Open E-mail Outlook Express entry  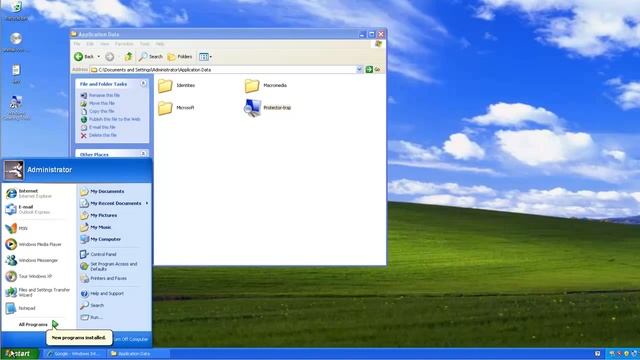(27, 209)
